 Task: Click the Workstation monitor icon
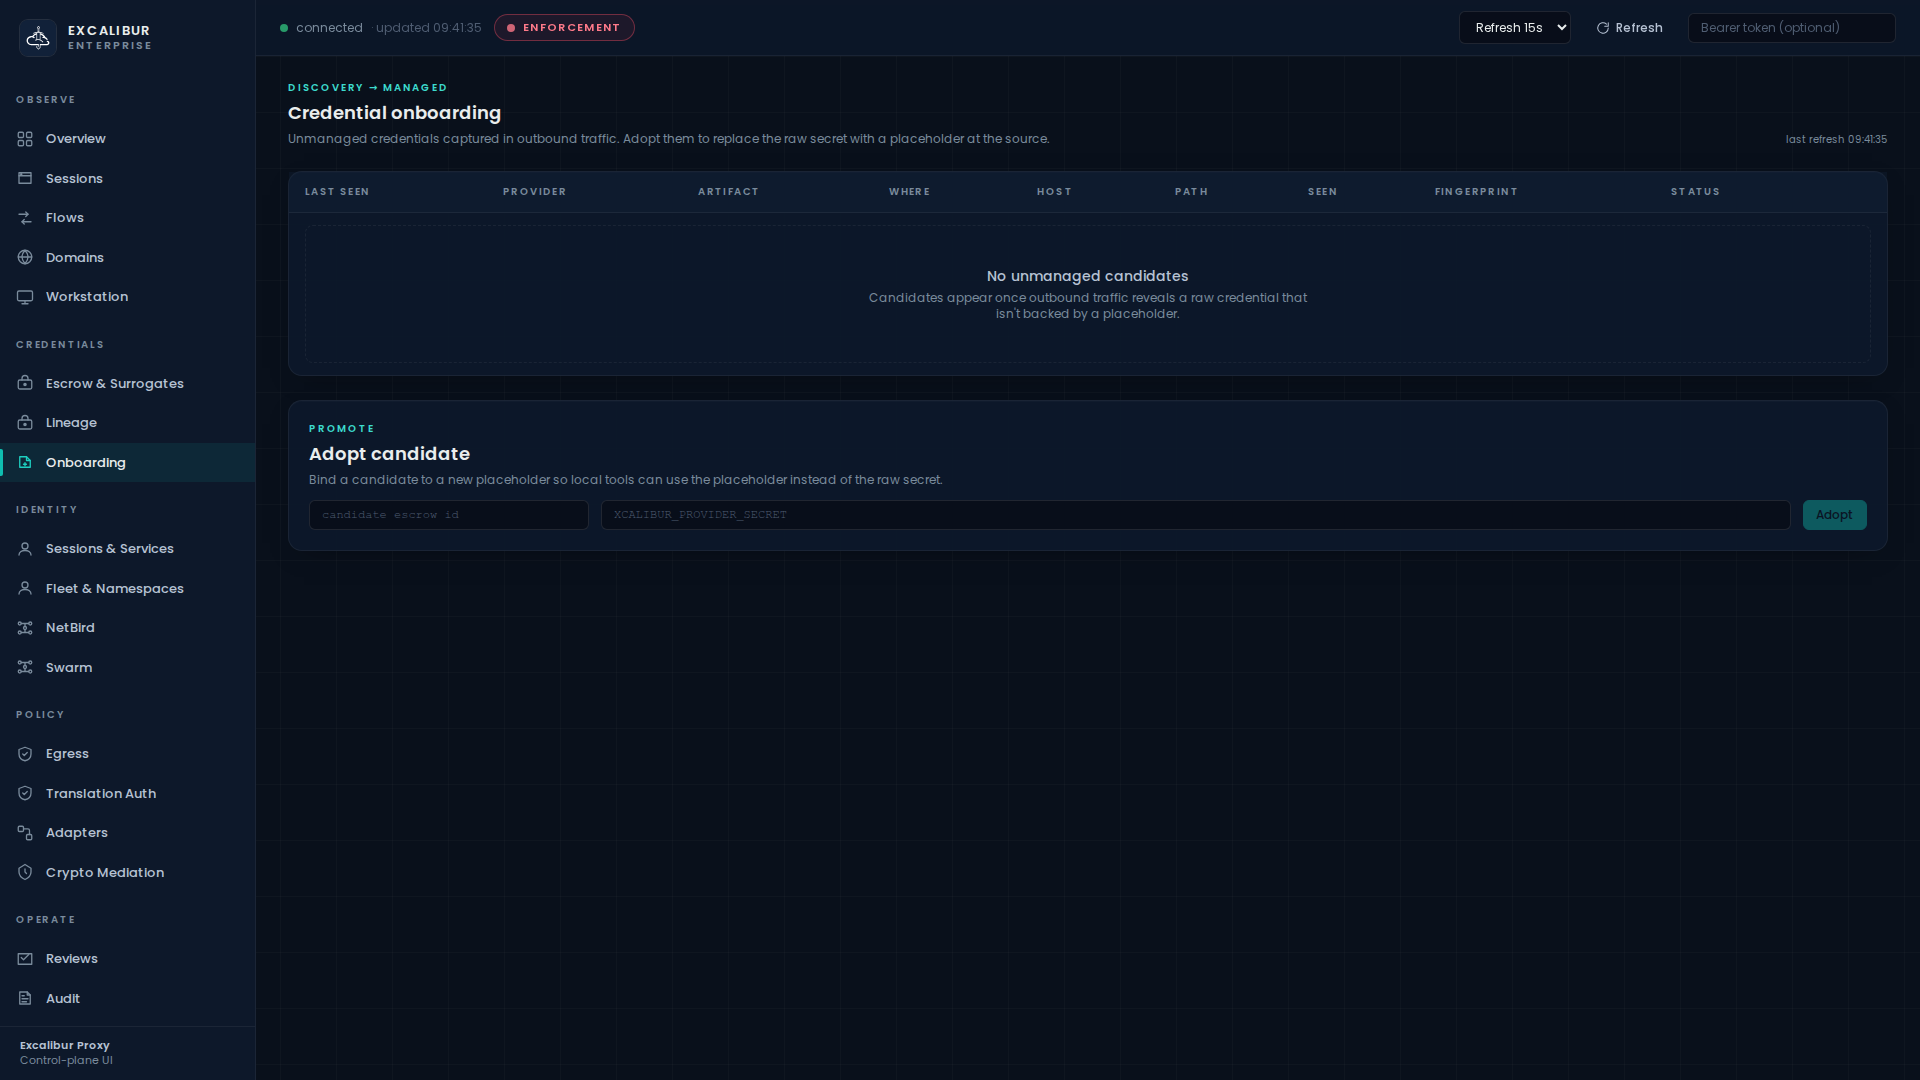(x=25, y=297)
